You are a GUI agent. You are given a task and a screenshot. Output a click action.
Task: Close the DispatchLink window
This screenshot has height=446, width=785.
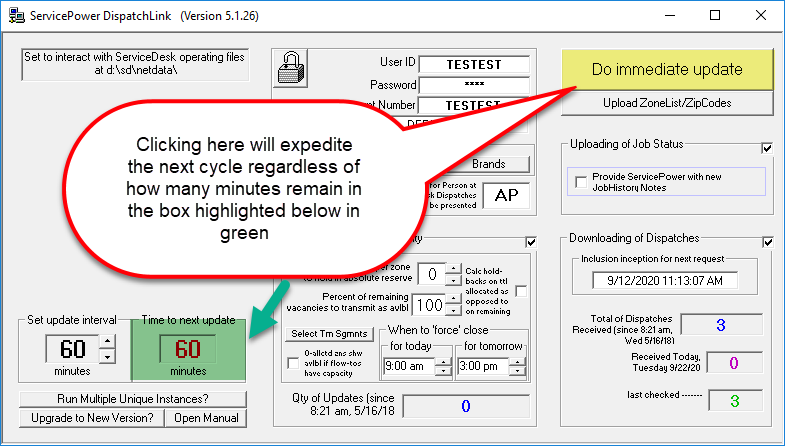click(x=761, y=16)
